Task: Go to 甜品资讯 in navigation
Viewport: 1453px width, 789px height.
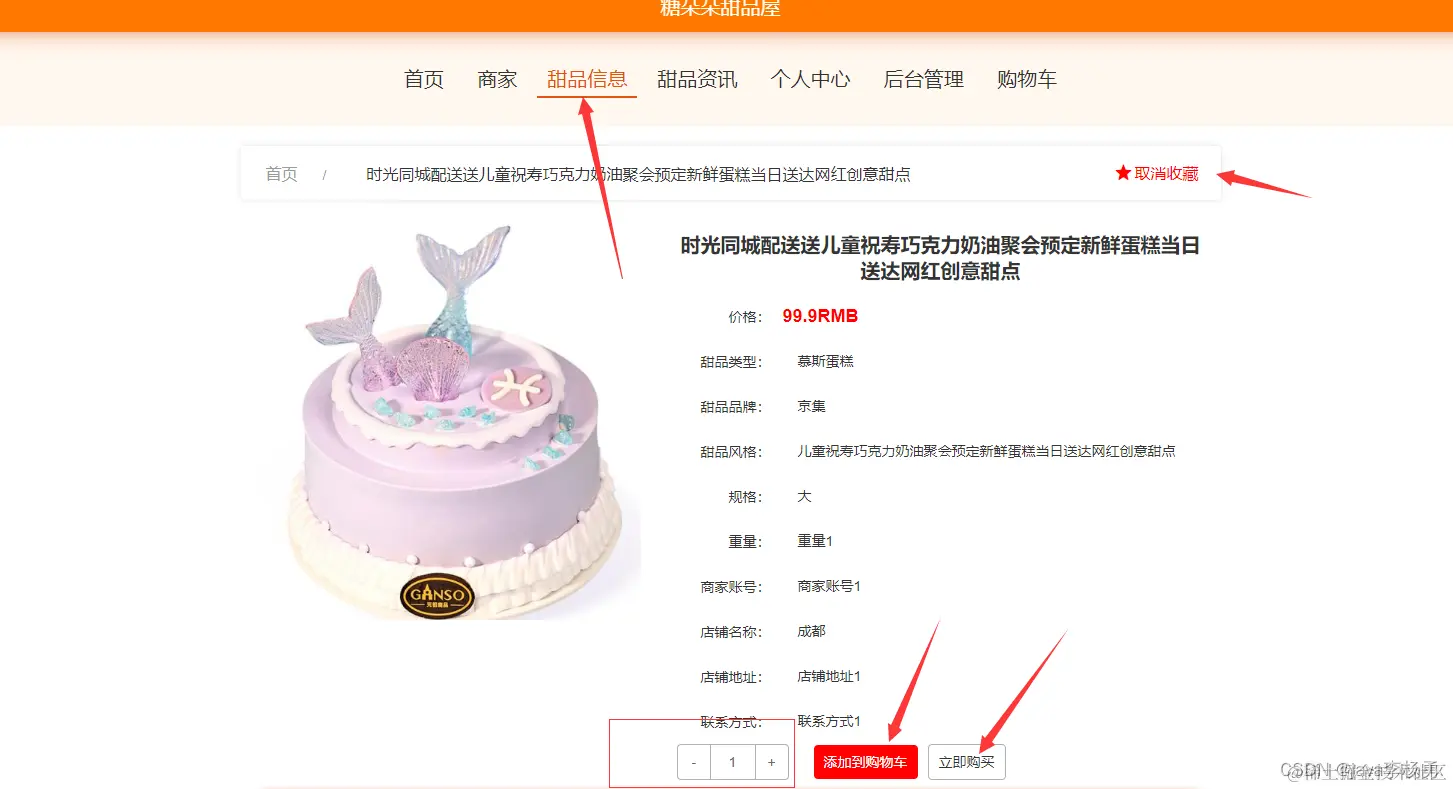Action: (697, 79)
